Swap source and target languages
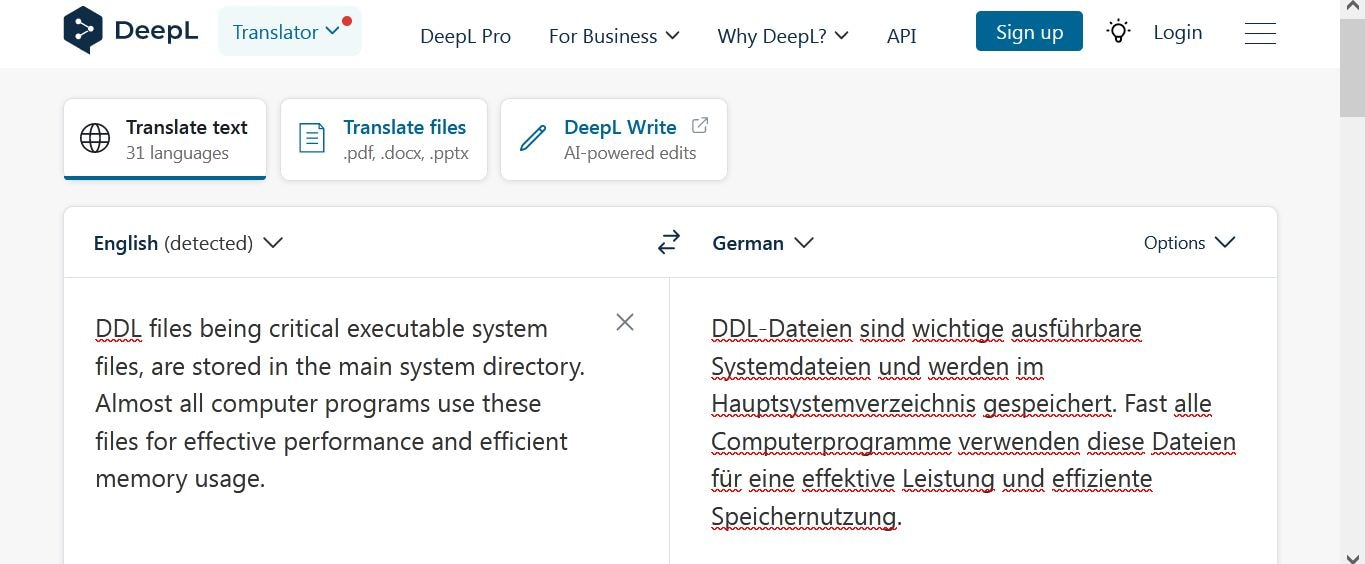The height and width of the screenshot is (564, 1365). (x=669, y=242)
